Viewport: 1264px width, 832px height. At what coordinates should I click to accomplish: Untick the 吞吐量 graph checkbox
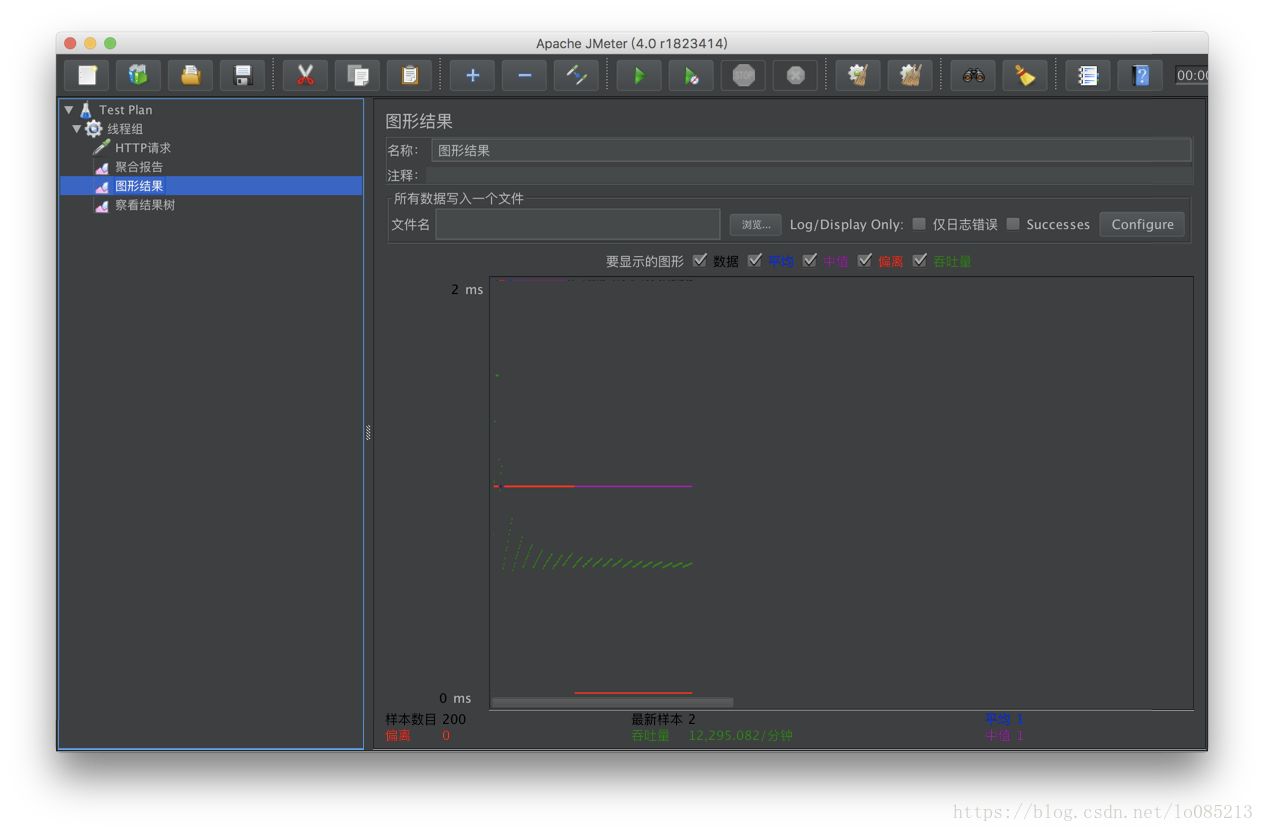920,261
